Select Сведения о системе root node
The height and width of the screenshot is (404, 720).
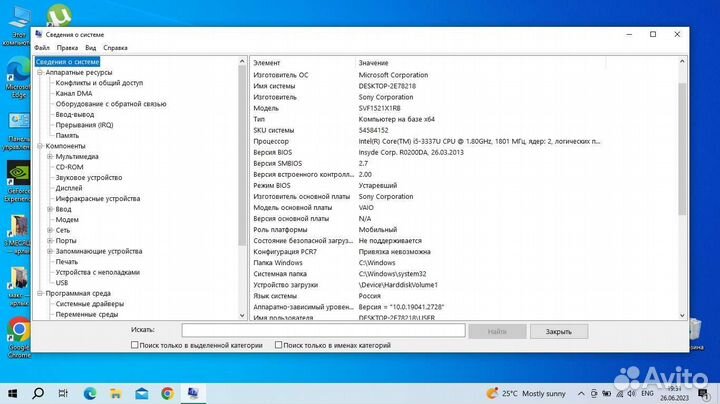(68, 62)
